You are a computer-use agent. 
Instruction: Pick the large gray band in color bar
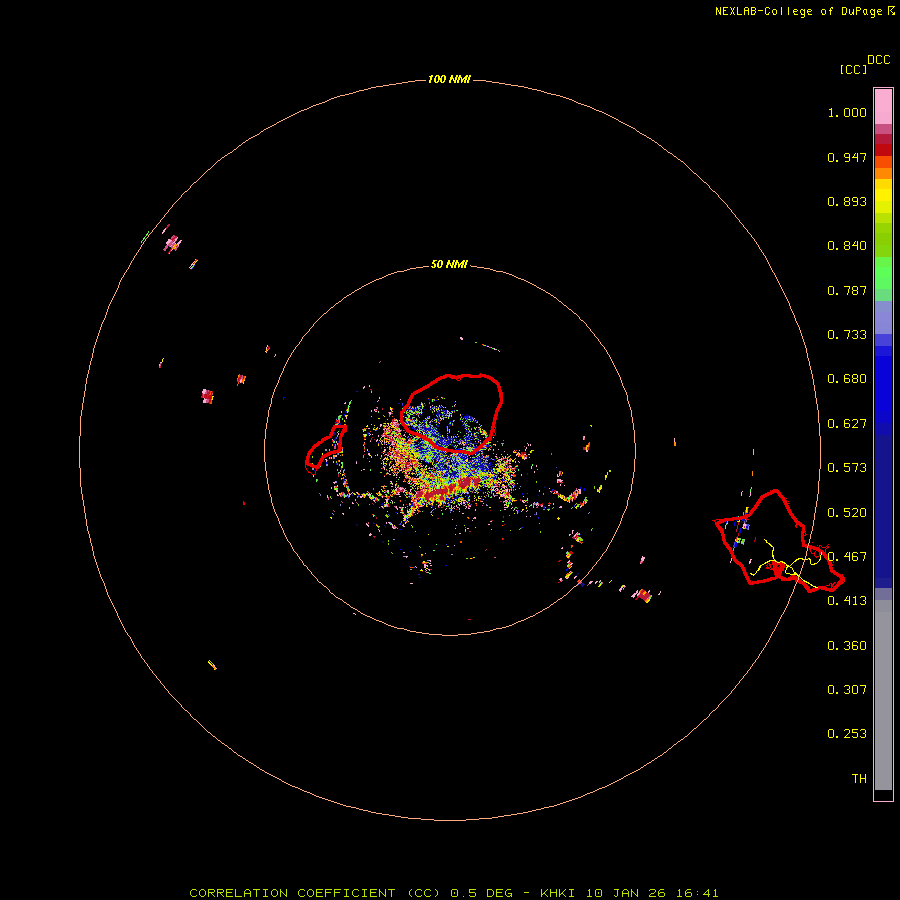point(883,700)
